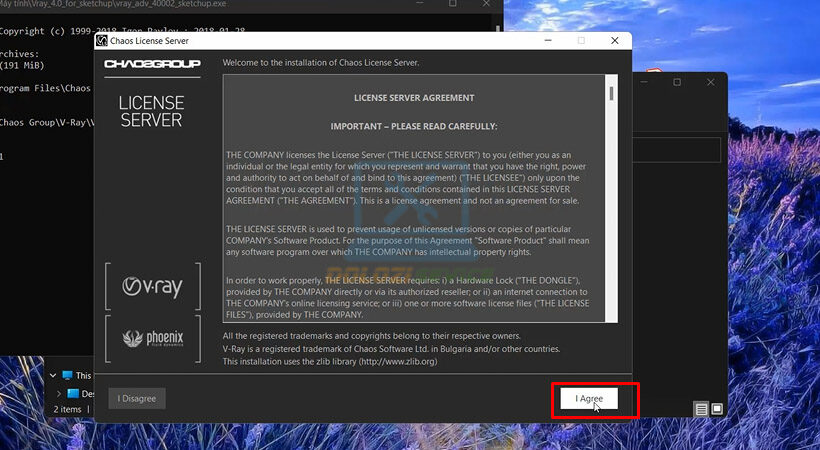Expand the Desktop folder tree node
The image size is (820, 450).
point(59,393)
